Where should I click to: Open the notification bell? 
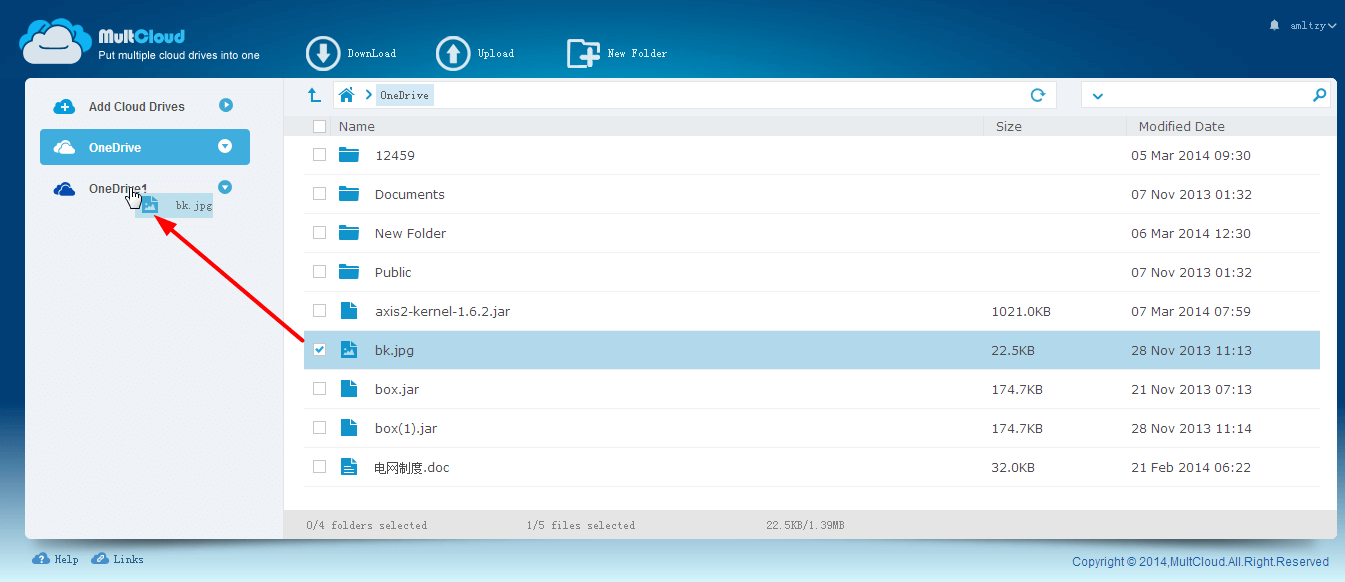click(1274, 25)
